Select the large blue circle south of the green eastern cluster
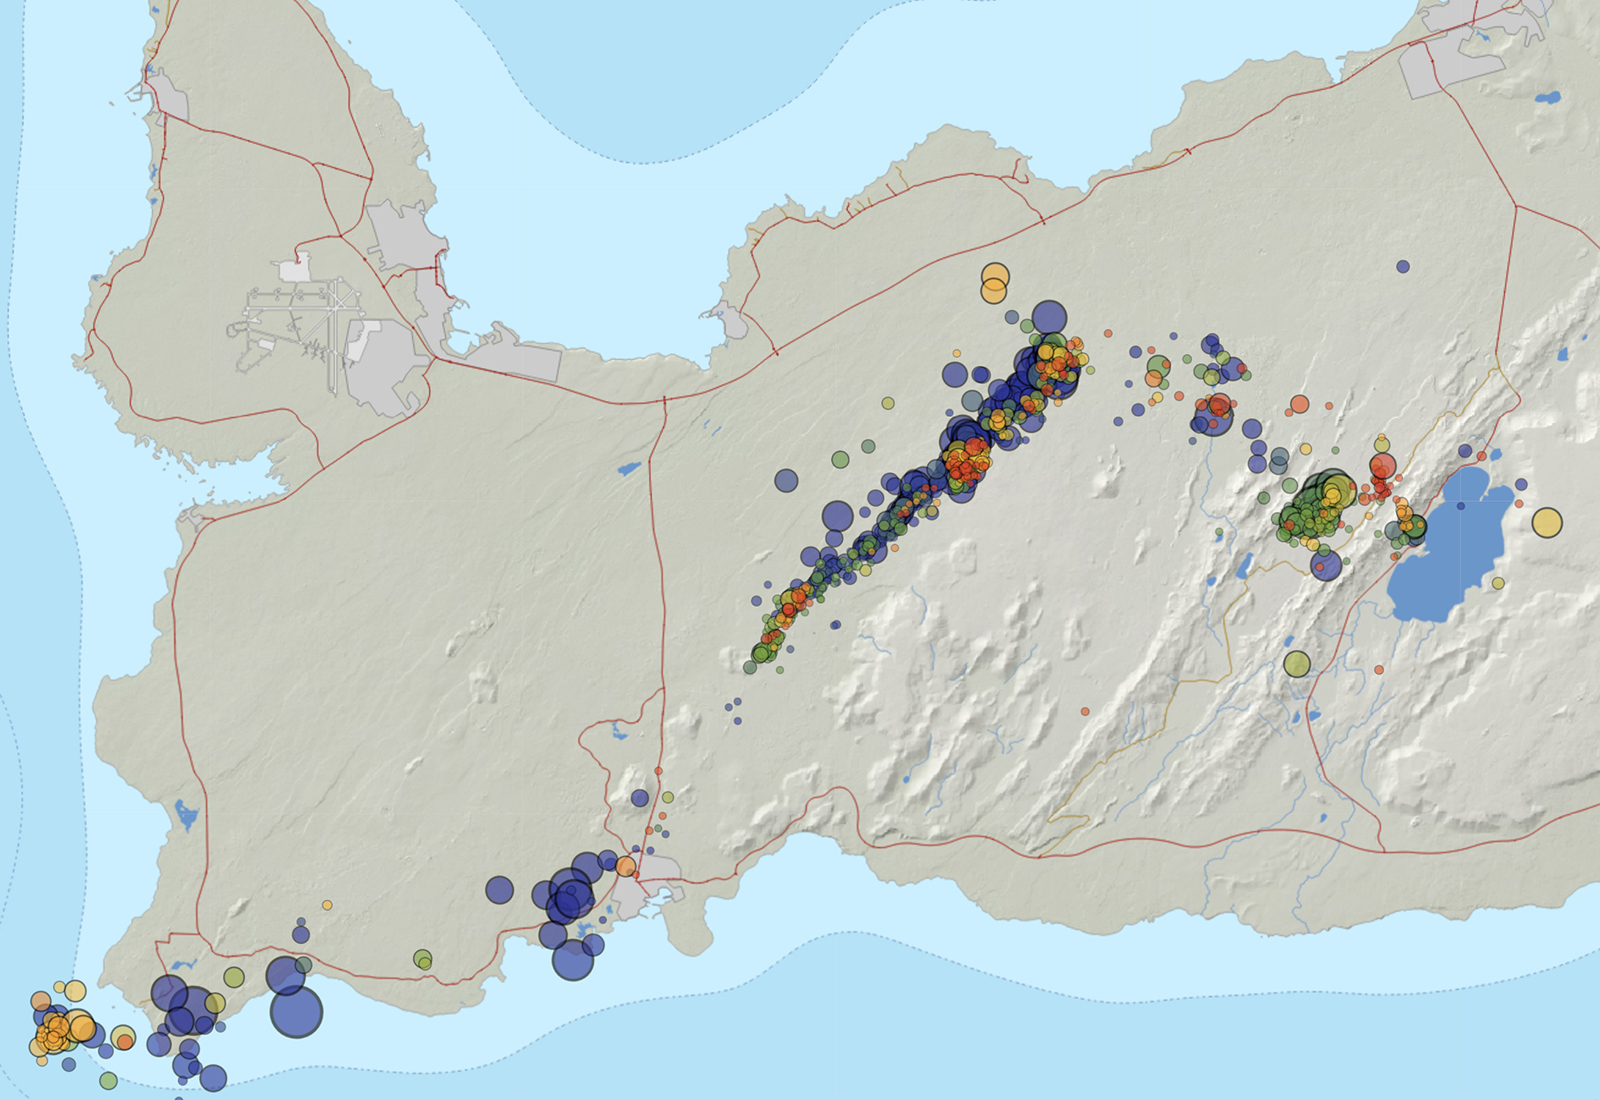This screenshot has width=1600, height=1100. (x=1326, y=565)
